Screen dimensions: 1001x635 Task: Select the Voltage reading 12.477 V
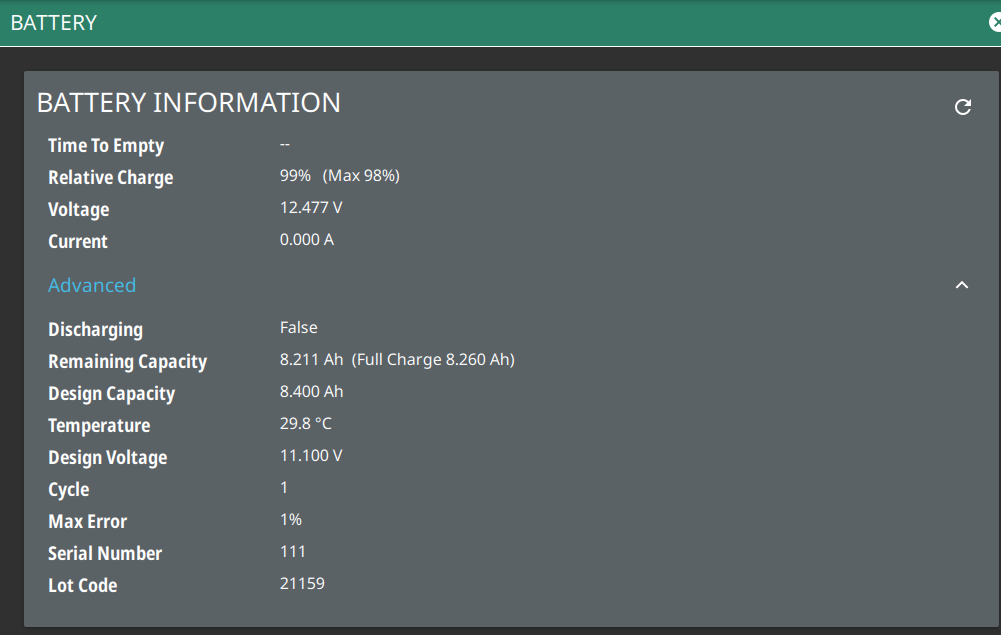pos(311,208)
